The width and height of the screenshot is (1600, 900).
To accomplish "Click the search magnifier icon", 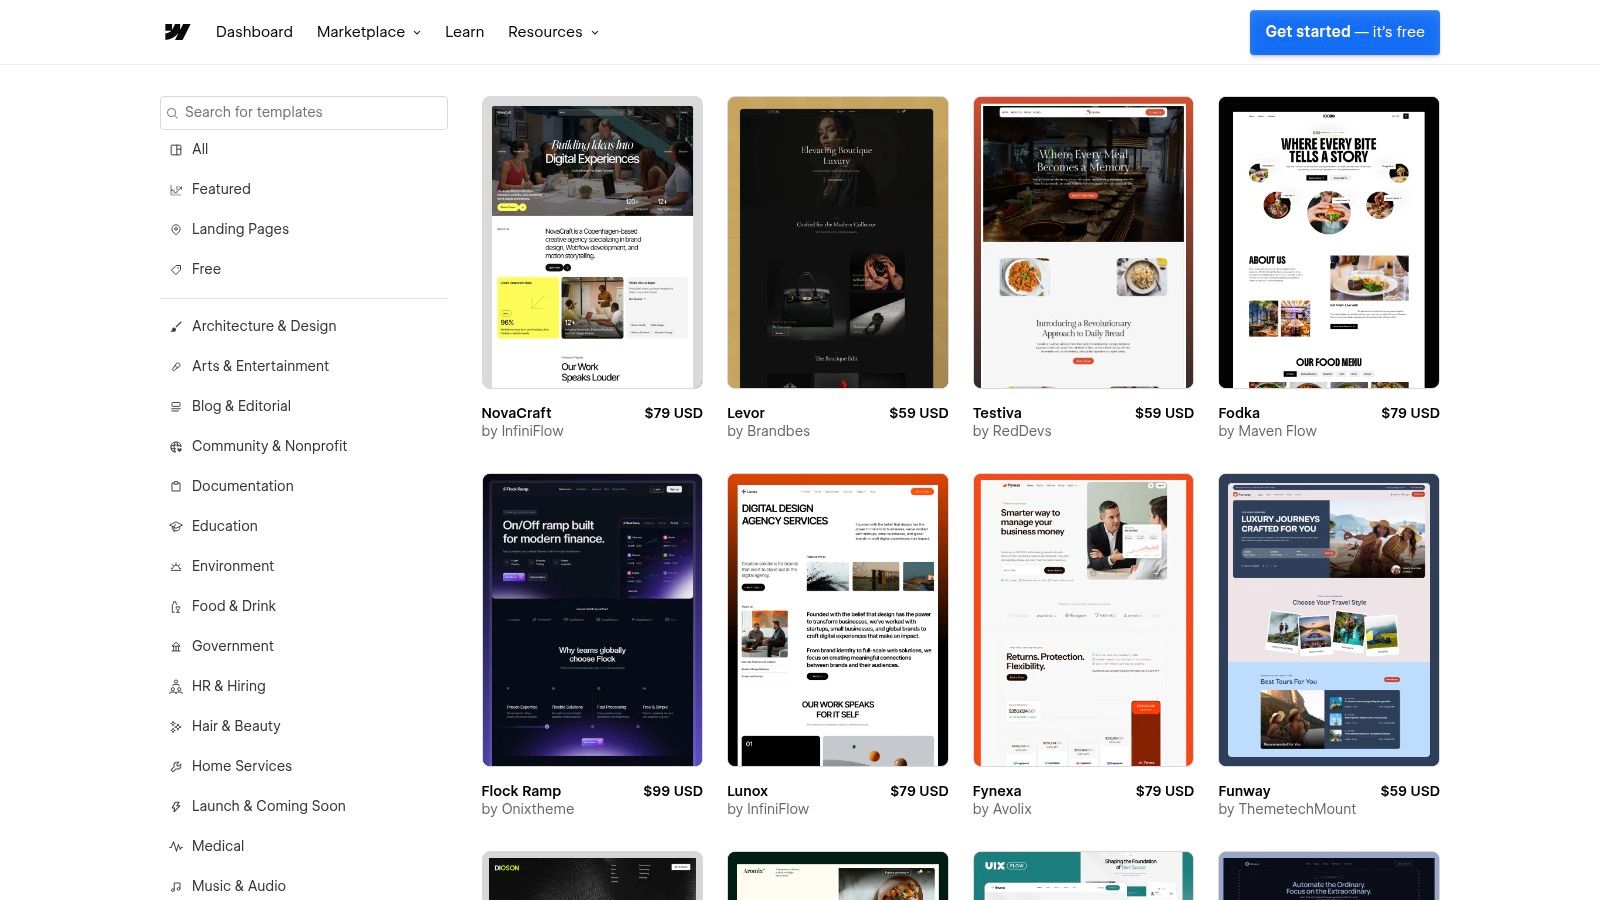I will 173,113.
